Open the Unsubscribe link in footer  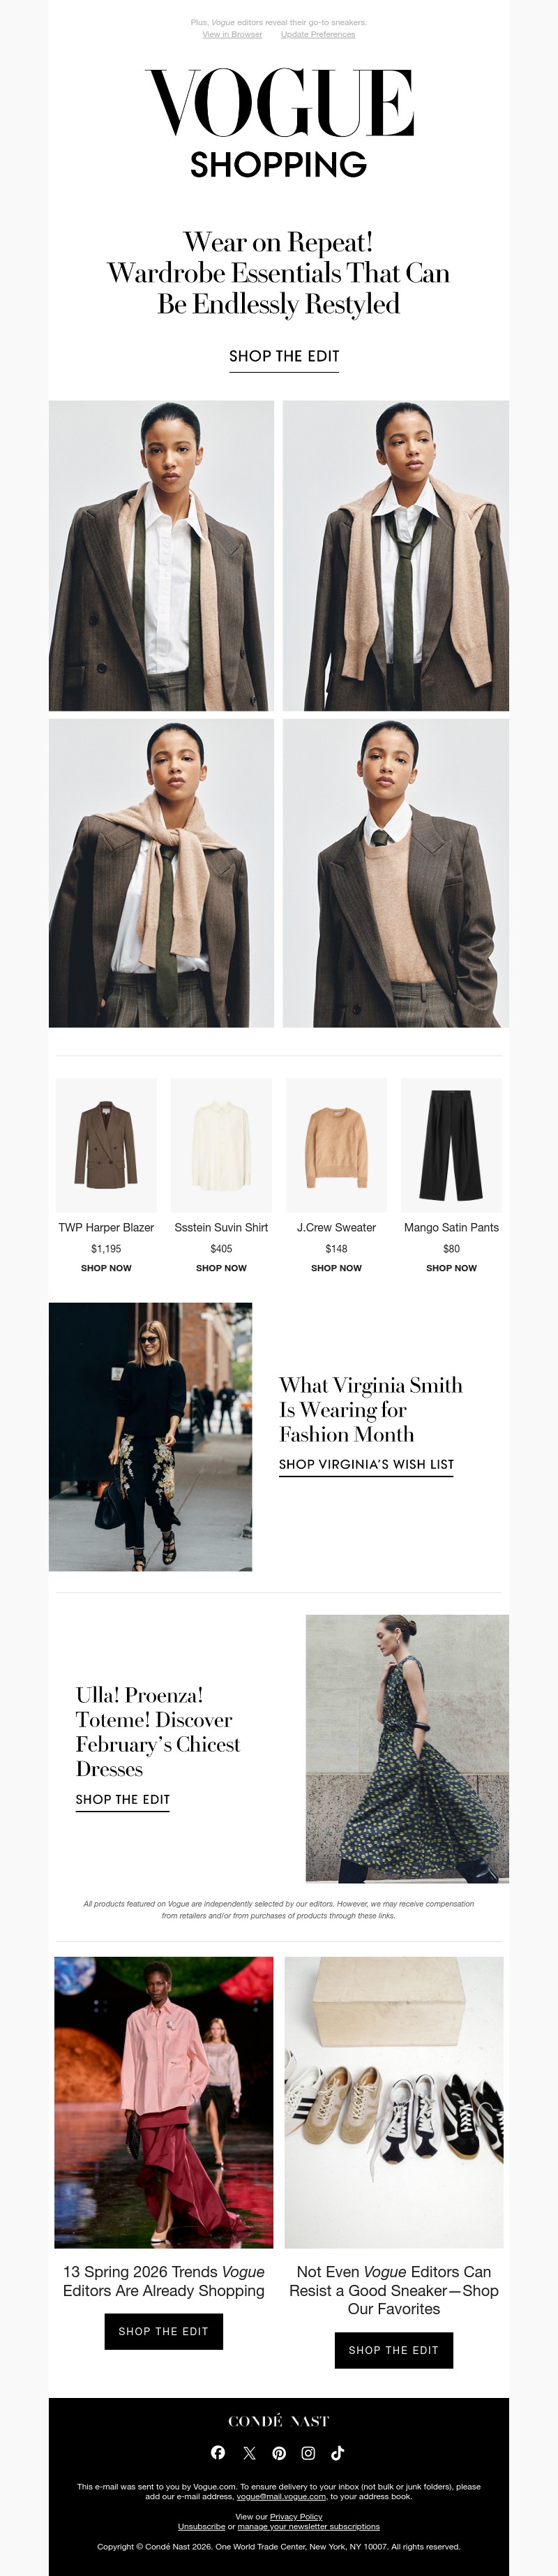(201, 2526)
